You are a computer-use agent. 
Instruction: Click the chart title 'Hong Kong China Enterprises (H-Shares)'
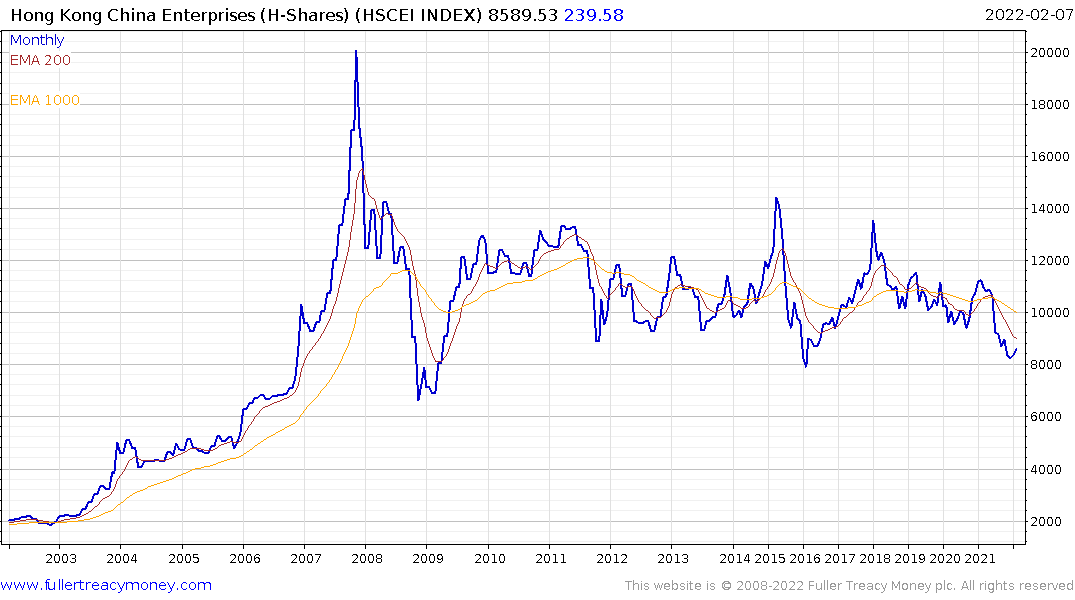[x=180, y=15]
